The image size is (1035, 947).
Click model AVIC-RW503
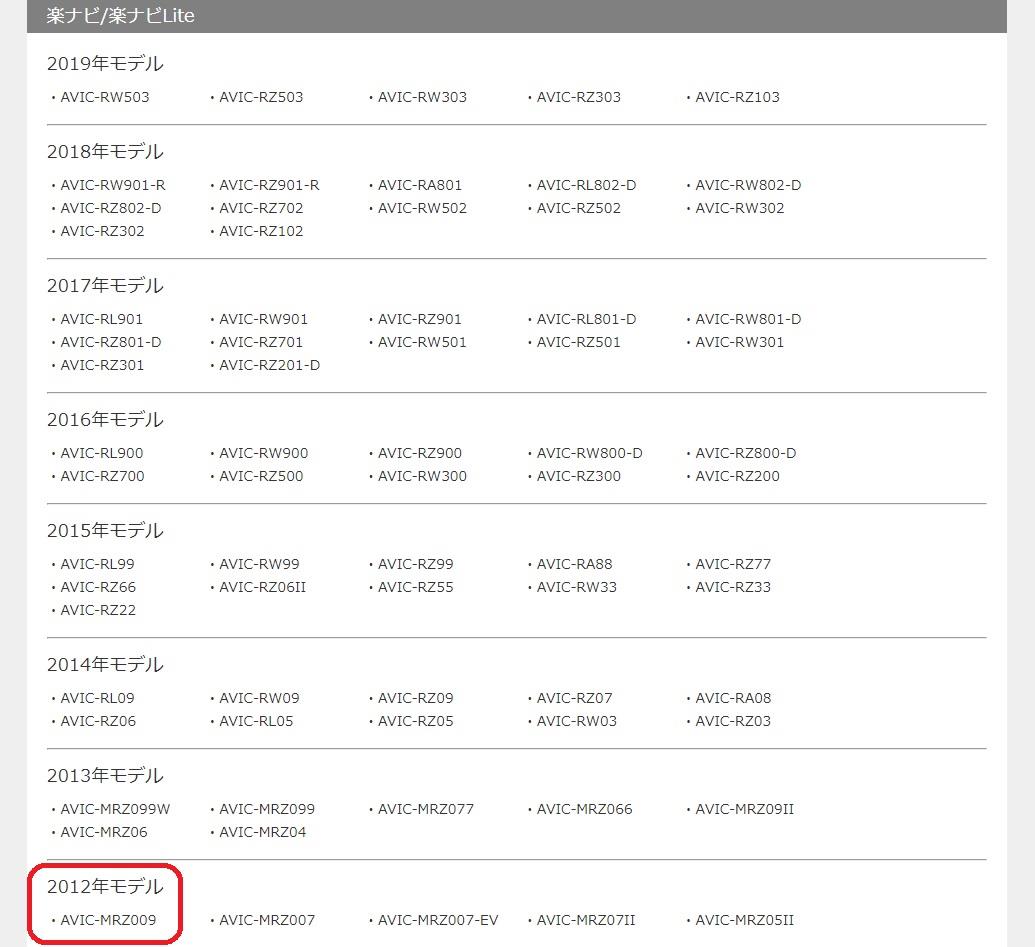(x=105, y=97)
